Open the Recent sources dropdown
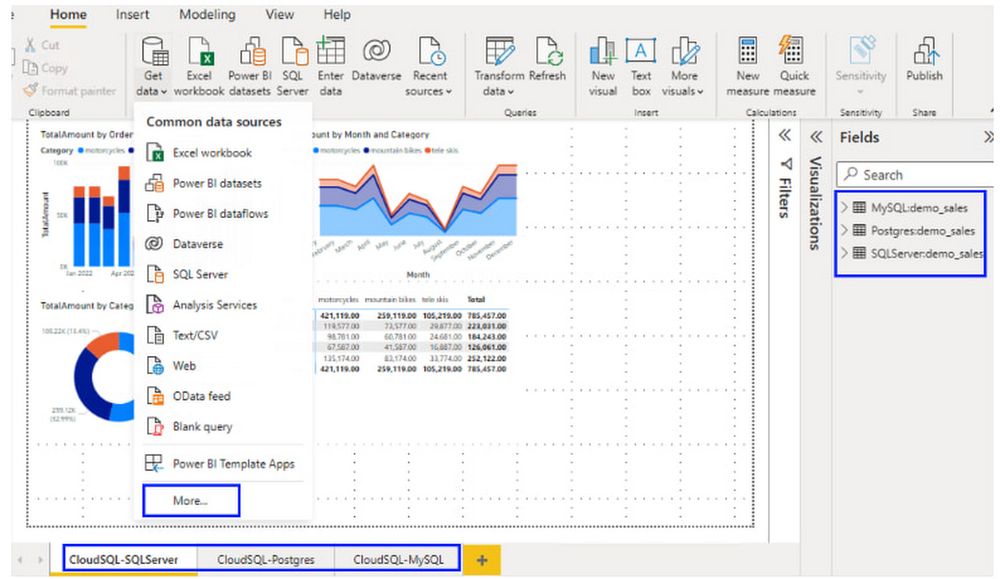 point(430,91)
